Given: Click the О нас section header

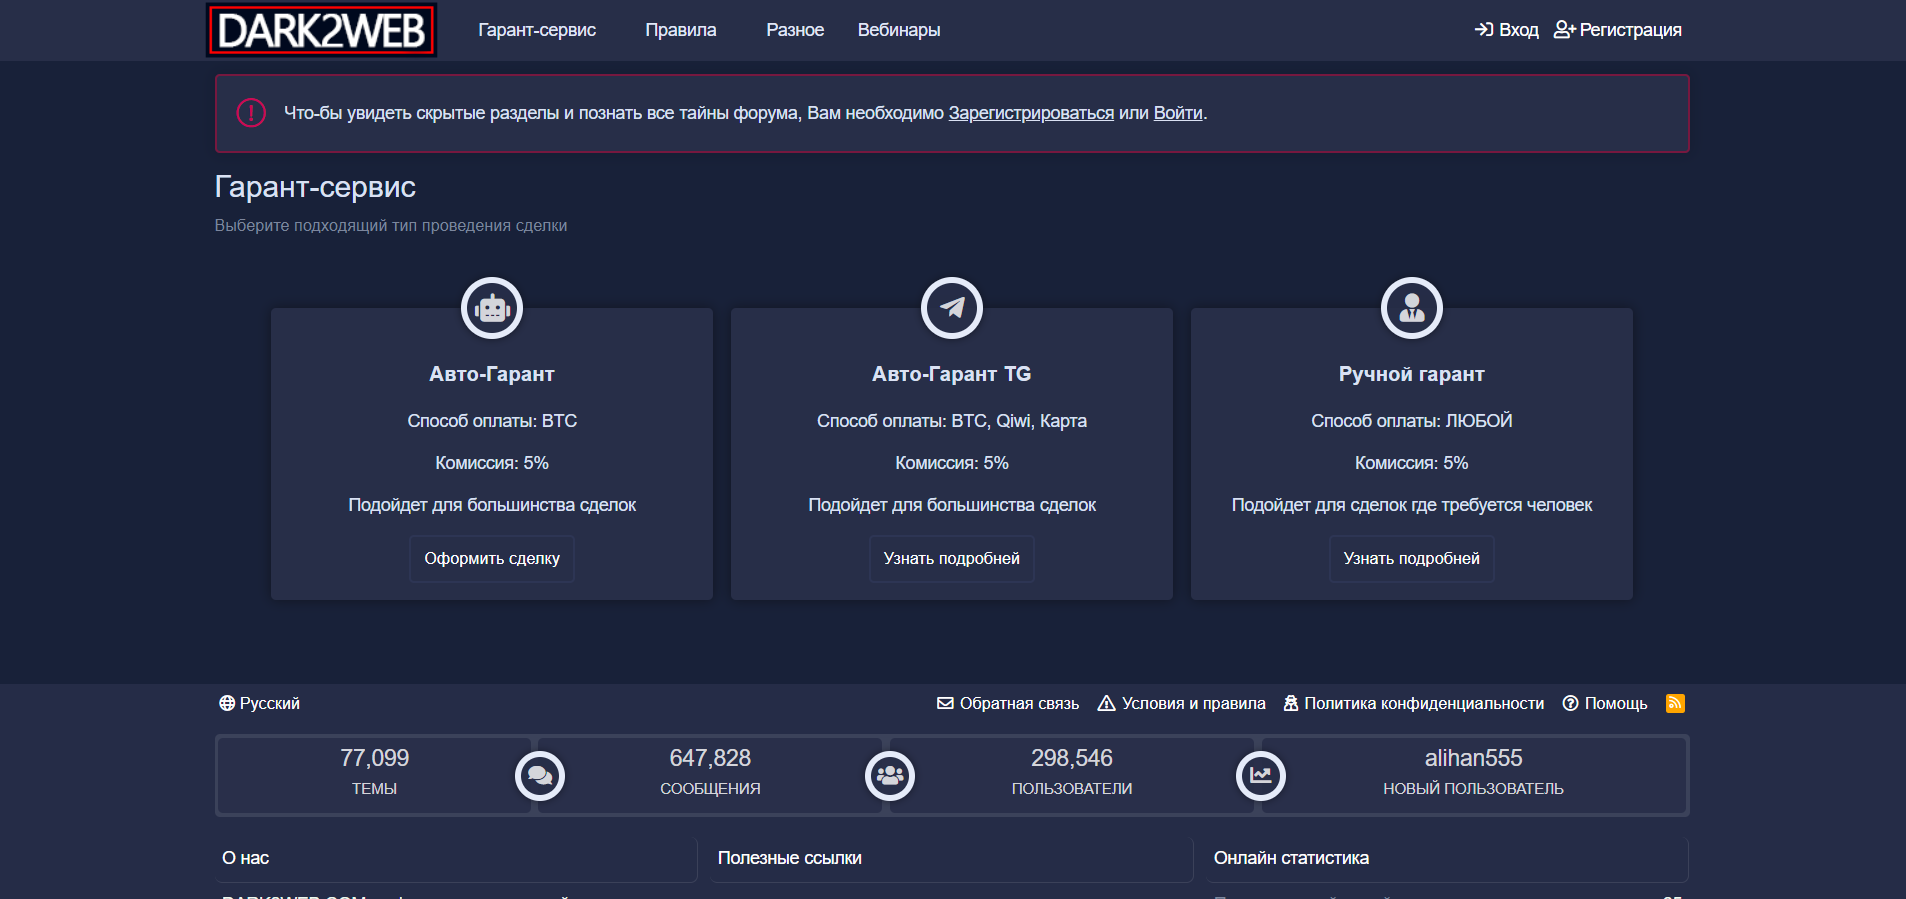Looking at the screenshot, I should [456, 858].
